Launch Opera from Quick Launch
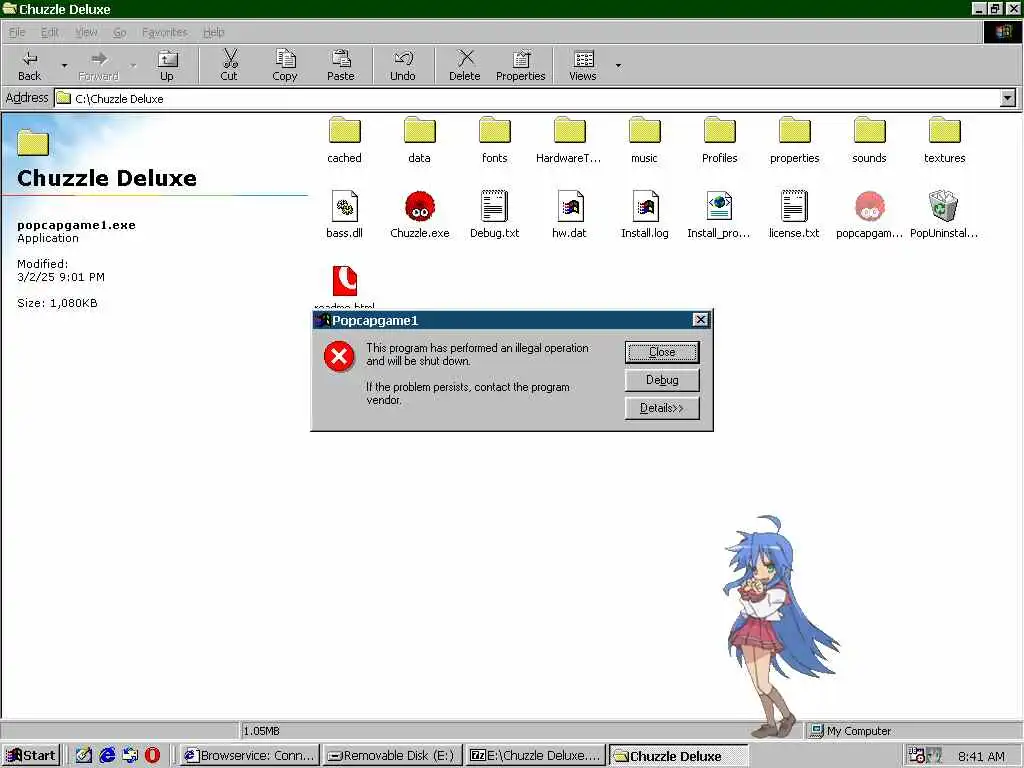1024x768 pixels. (152, 756)
